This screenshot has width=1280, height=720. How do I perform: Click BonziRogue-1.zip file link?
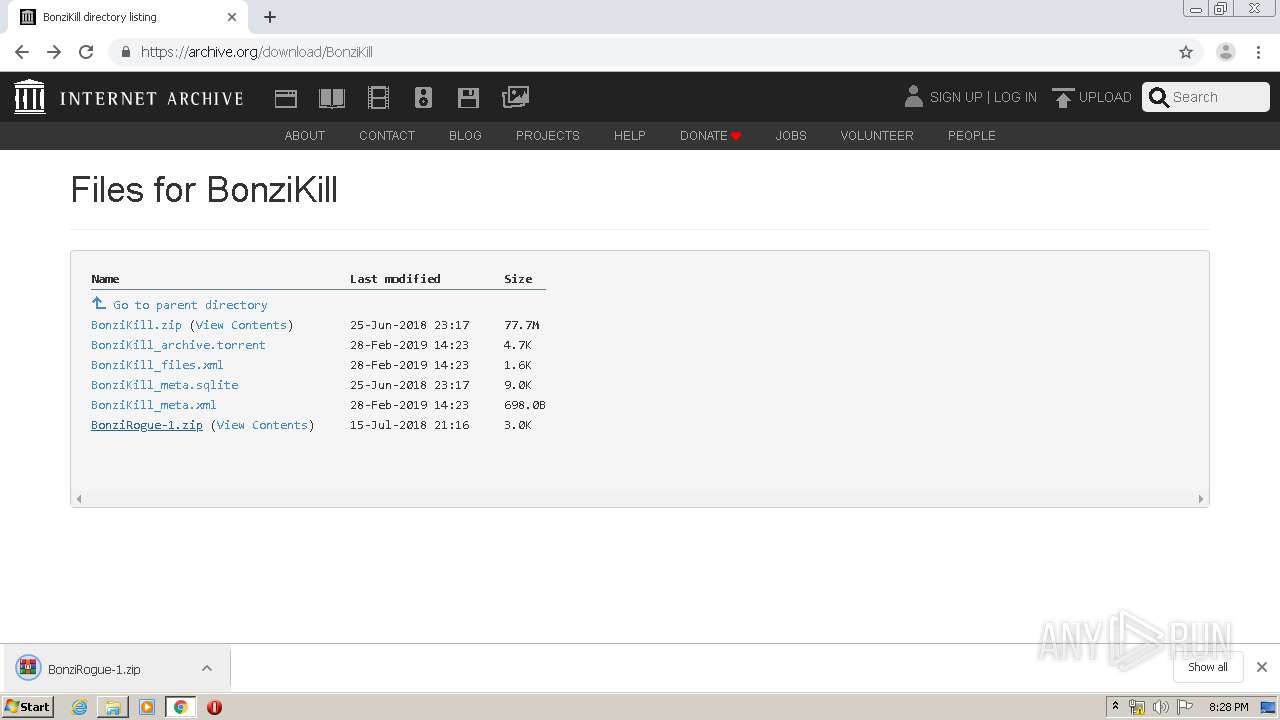coord(147,425)
